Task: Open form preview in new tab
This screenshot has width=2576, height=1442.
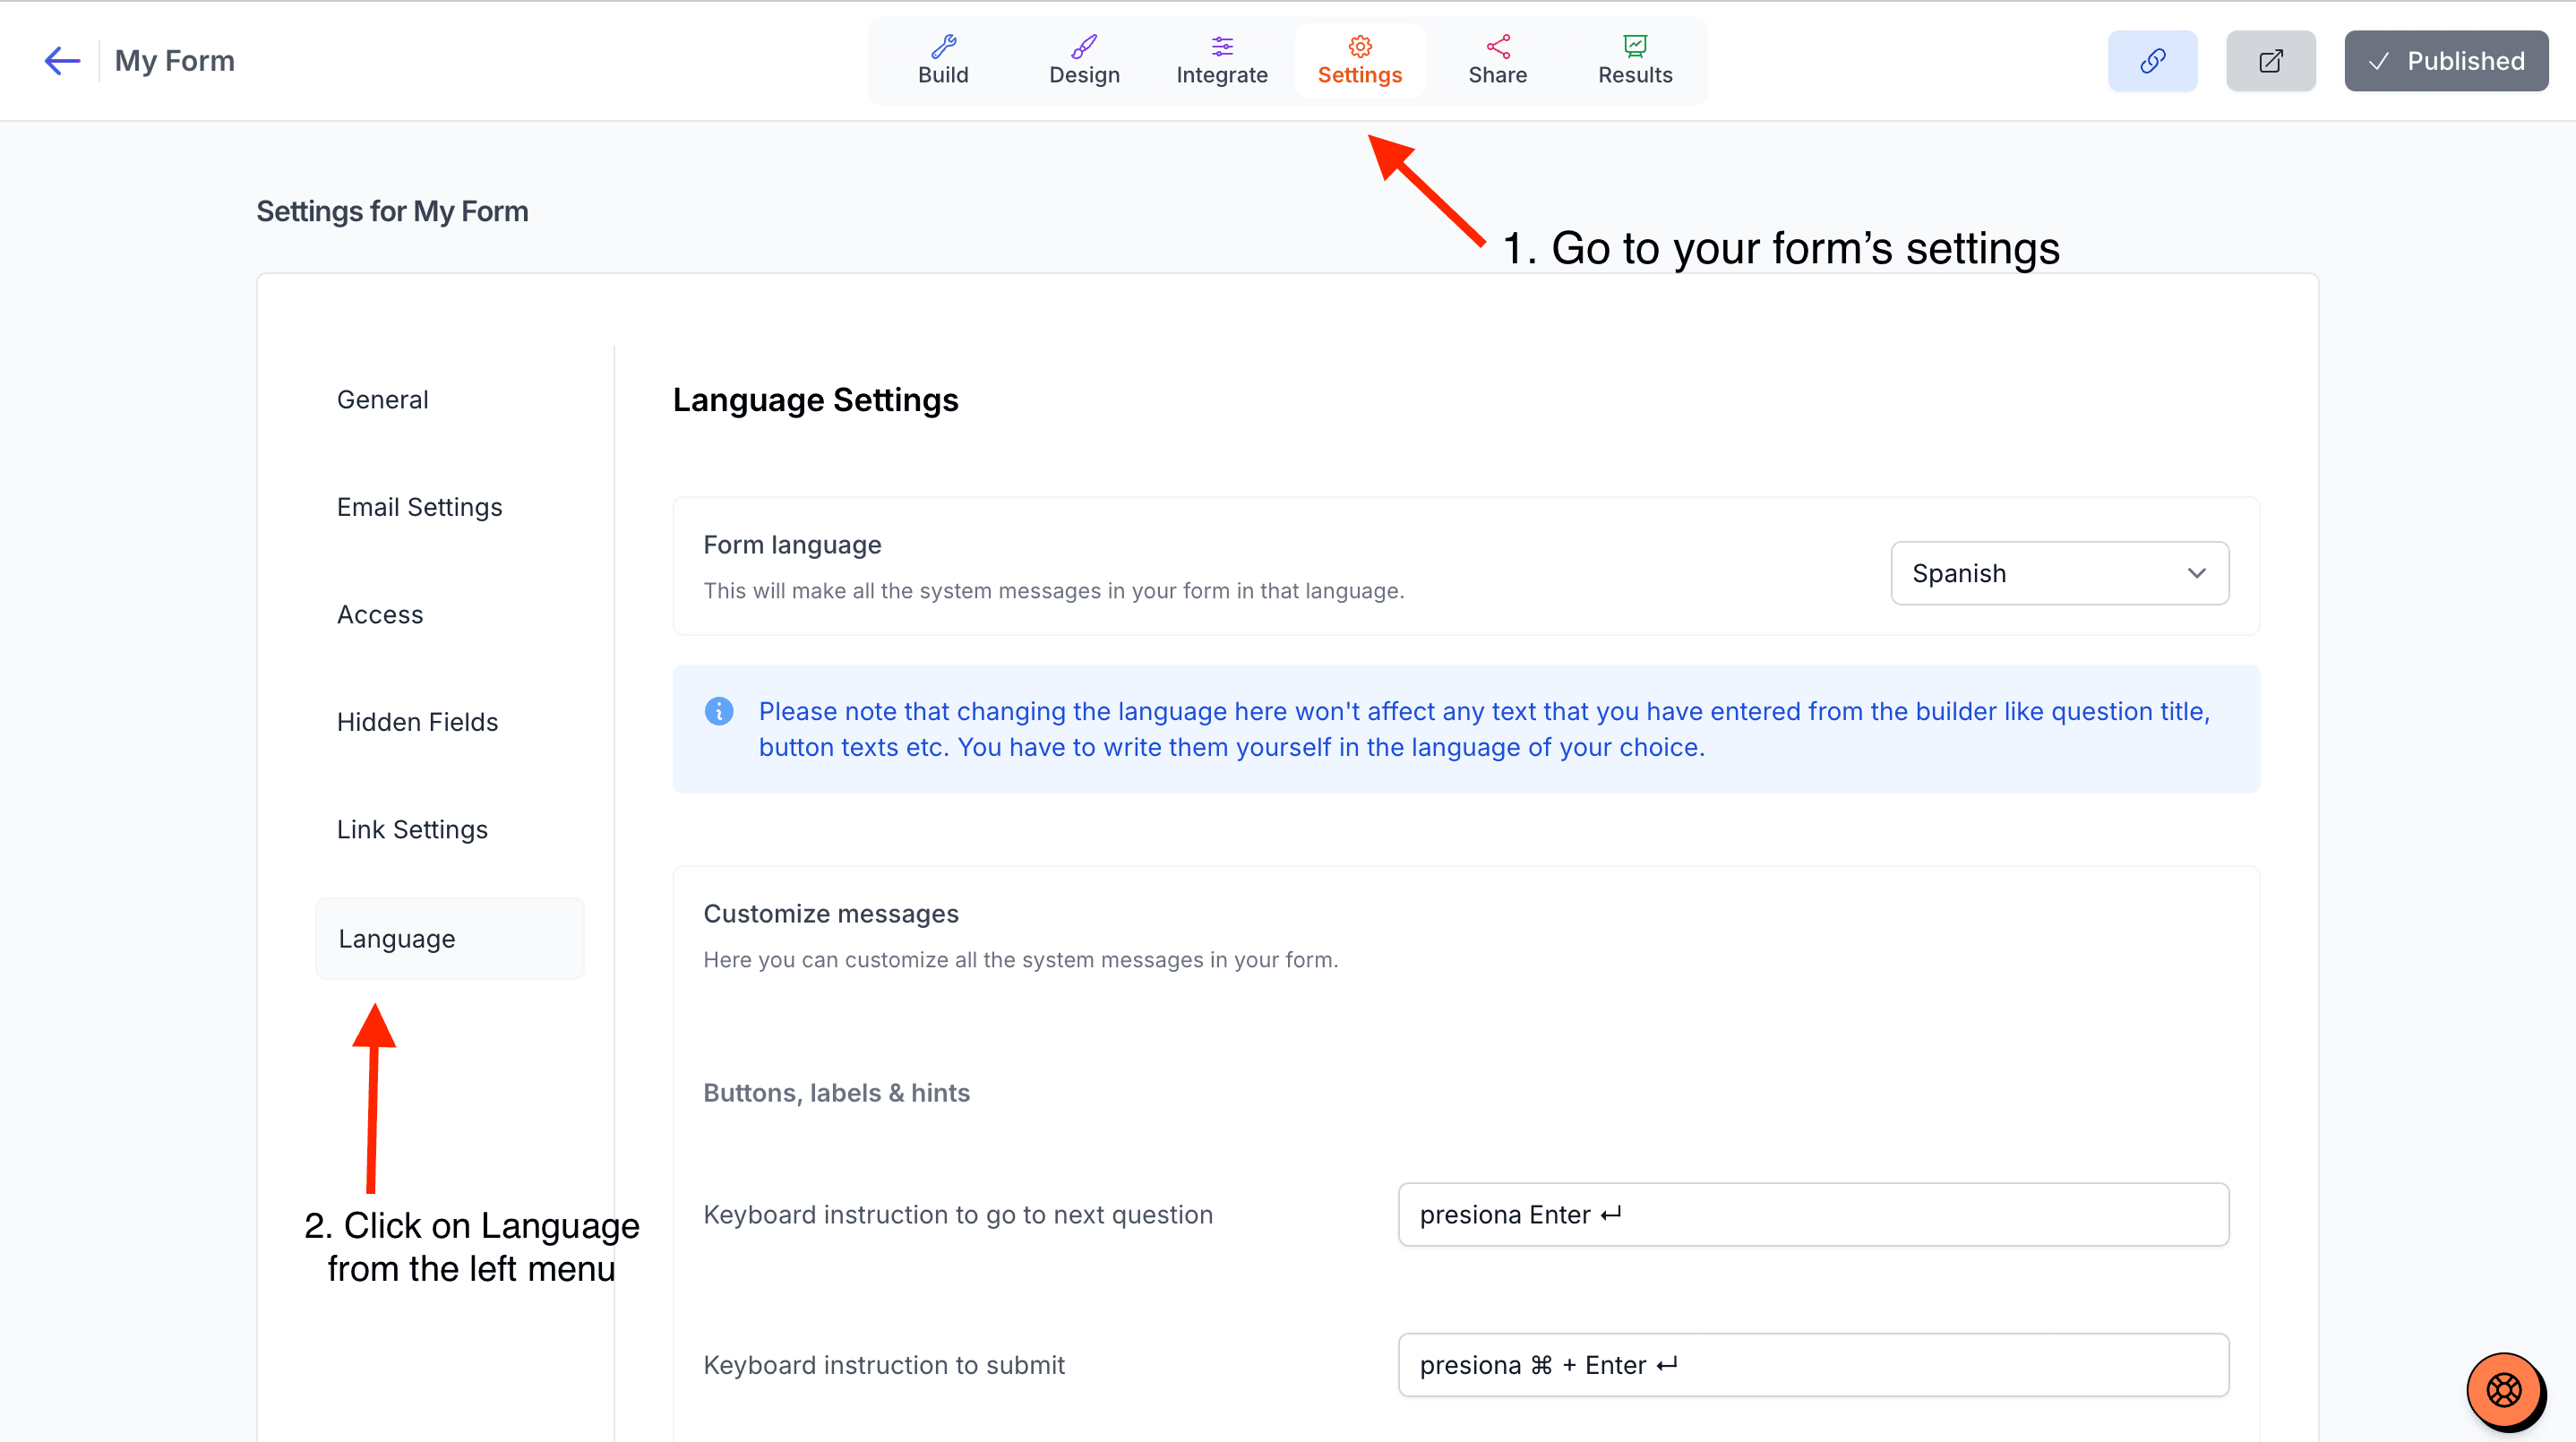Action: click(x=2271, y=60)
